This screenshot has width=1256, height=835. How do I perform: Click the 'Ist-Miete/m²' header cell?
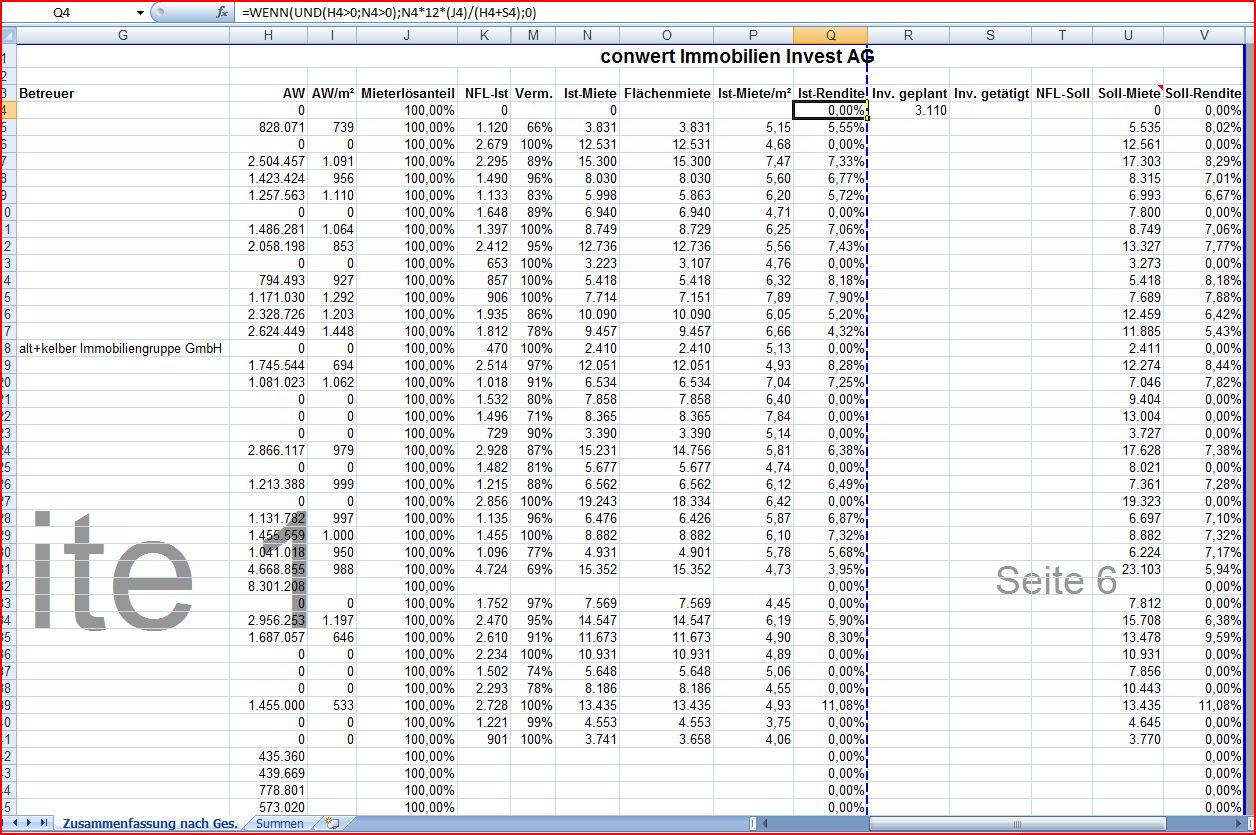753,93
